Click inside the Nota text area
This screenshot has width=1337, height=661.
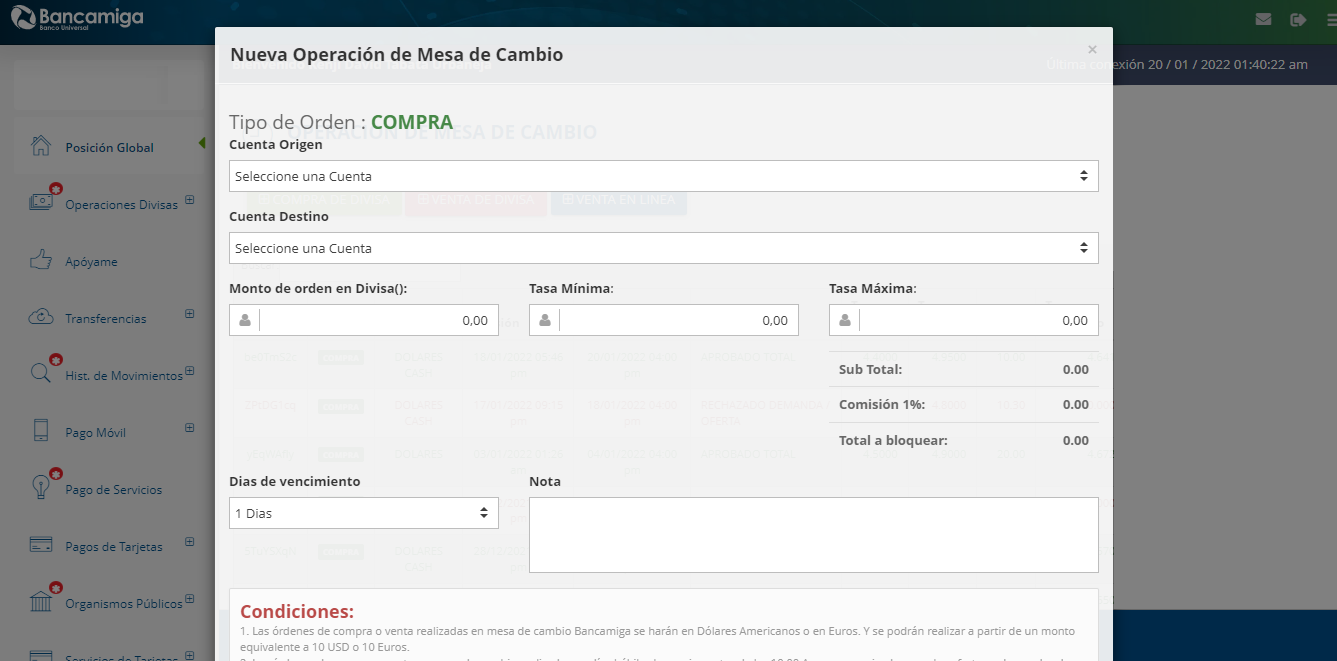pos(813,535)
